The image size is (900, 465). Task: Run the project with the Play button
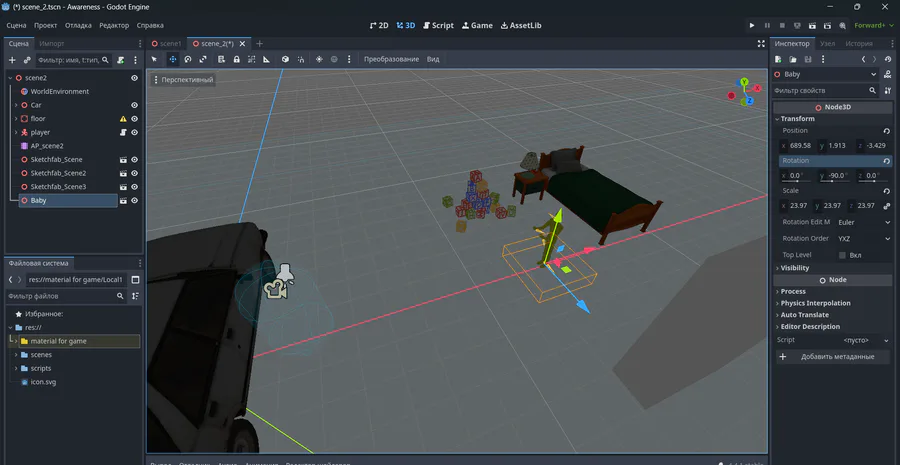752,25
